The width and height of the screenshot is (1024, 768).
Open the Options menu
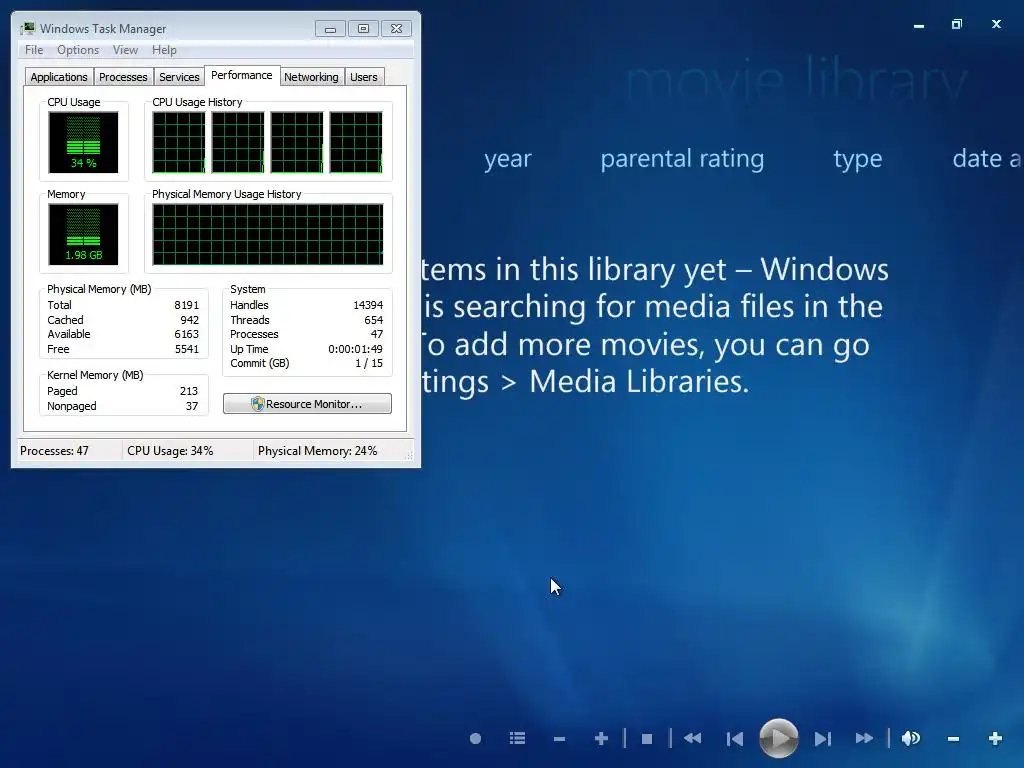[x=78, y=50]
